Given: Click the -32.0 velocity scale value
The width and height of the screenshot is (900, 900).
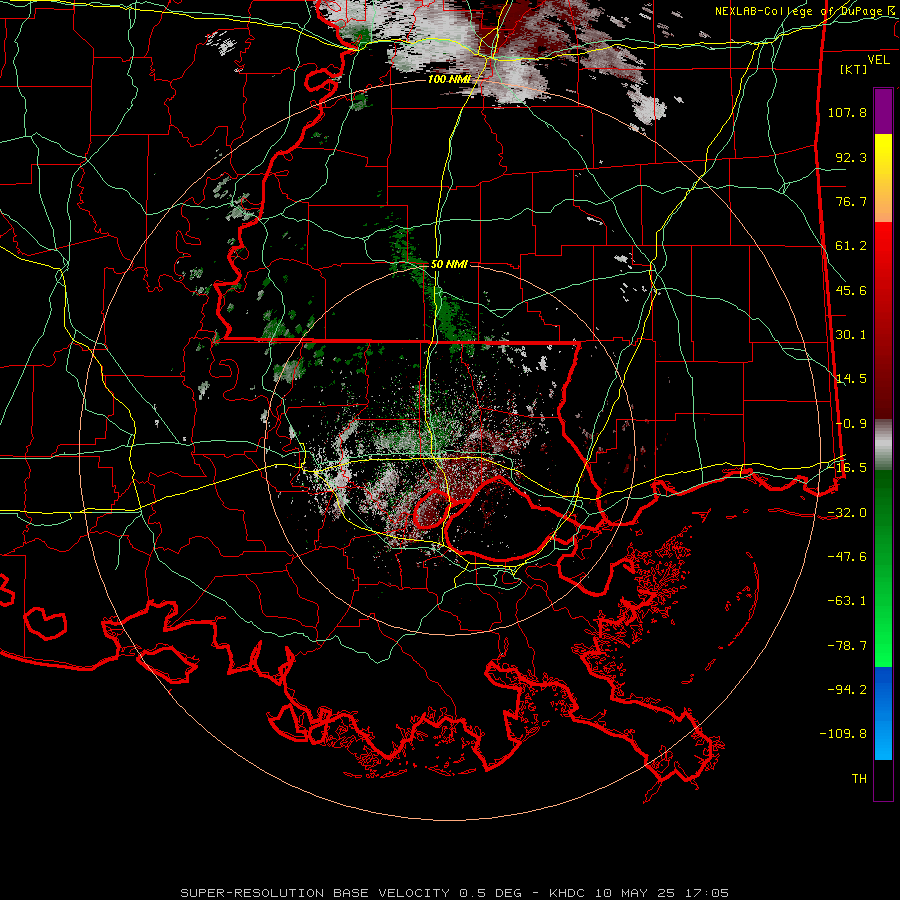Looking at the screenshot, I should coord(847,513).
